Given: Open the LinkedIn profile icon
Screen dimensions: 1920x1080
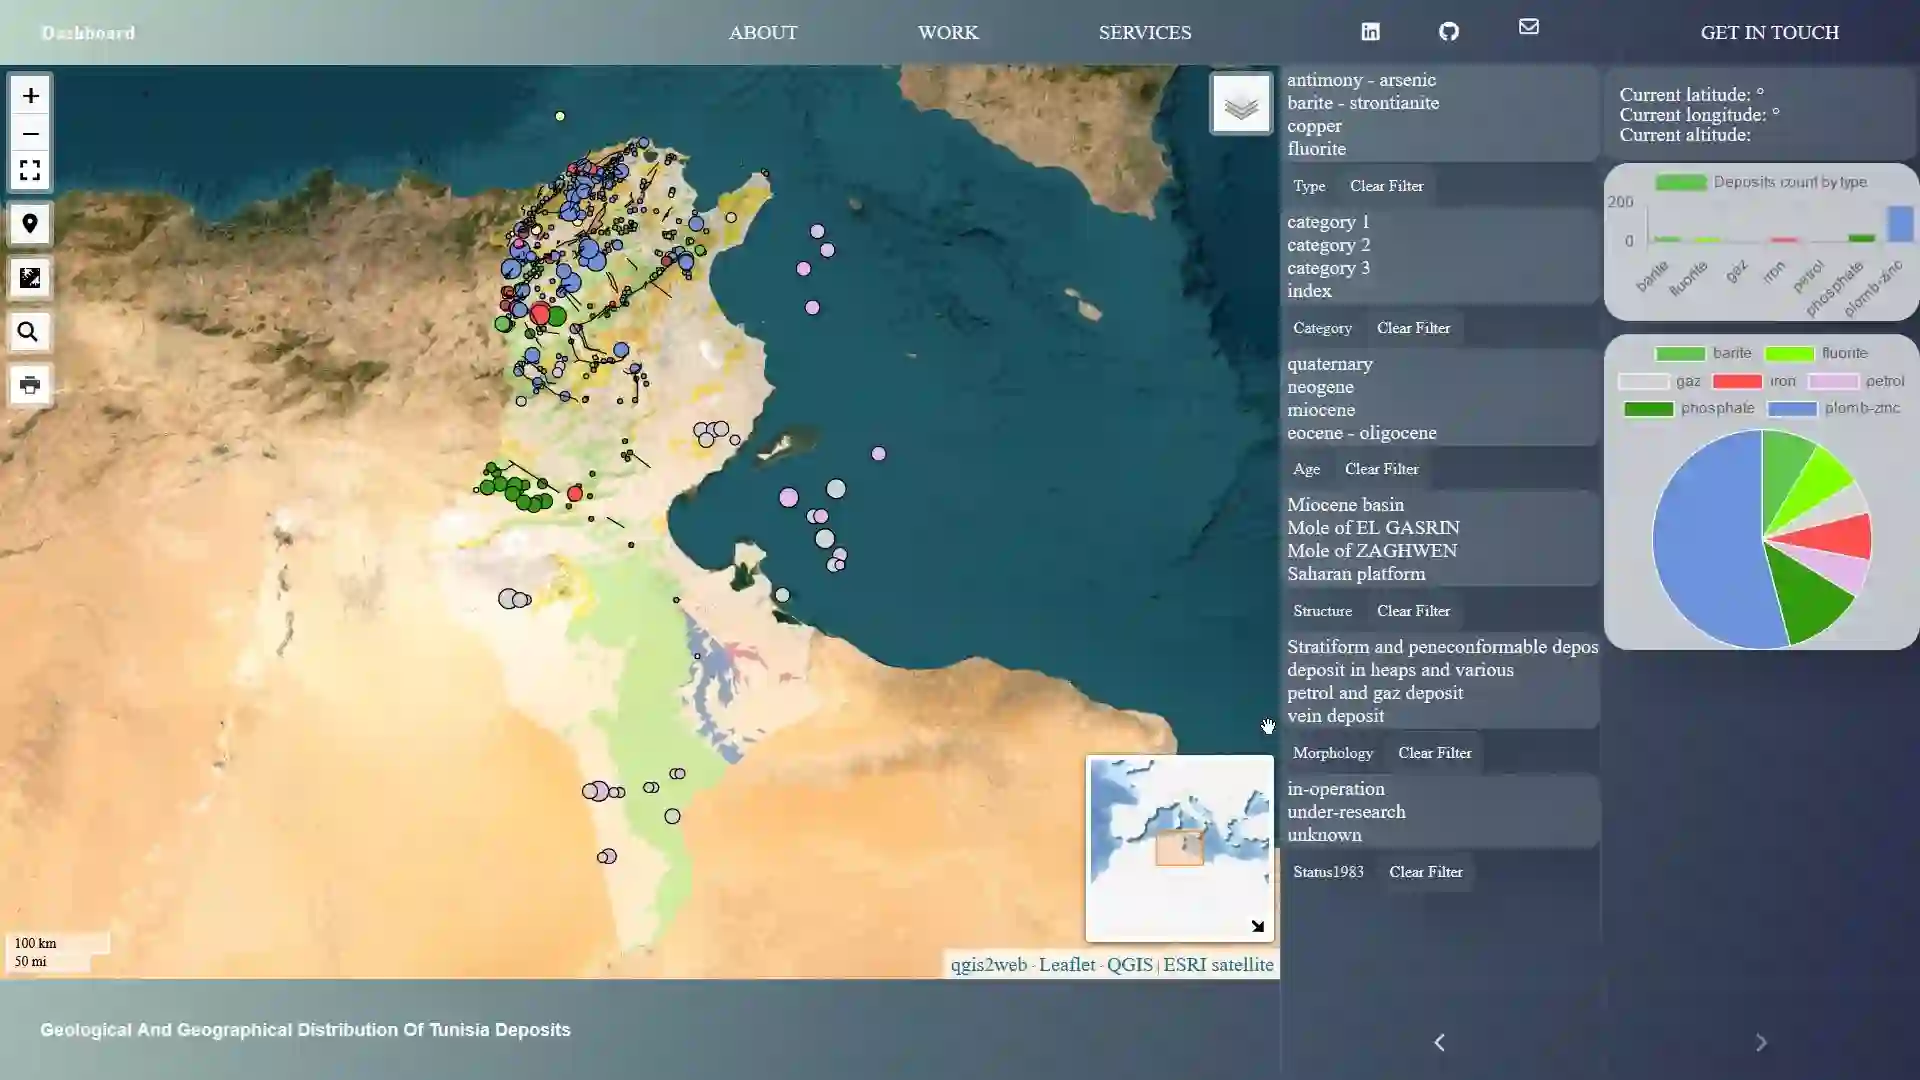Looking at the screenshot, I should (1370, 32).
